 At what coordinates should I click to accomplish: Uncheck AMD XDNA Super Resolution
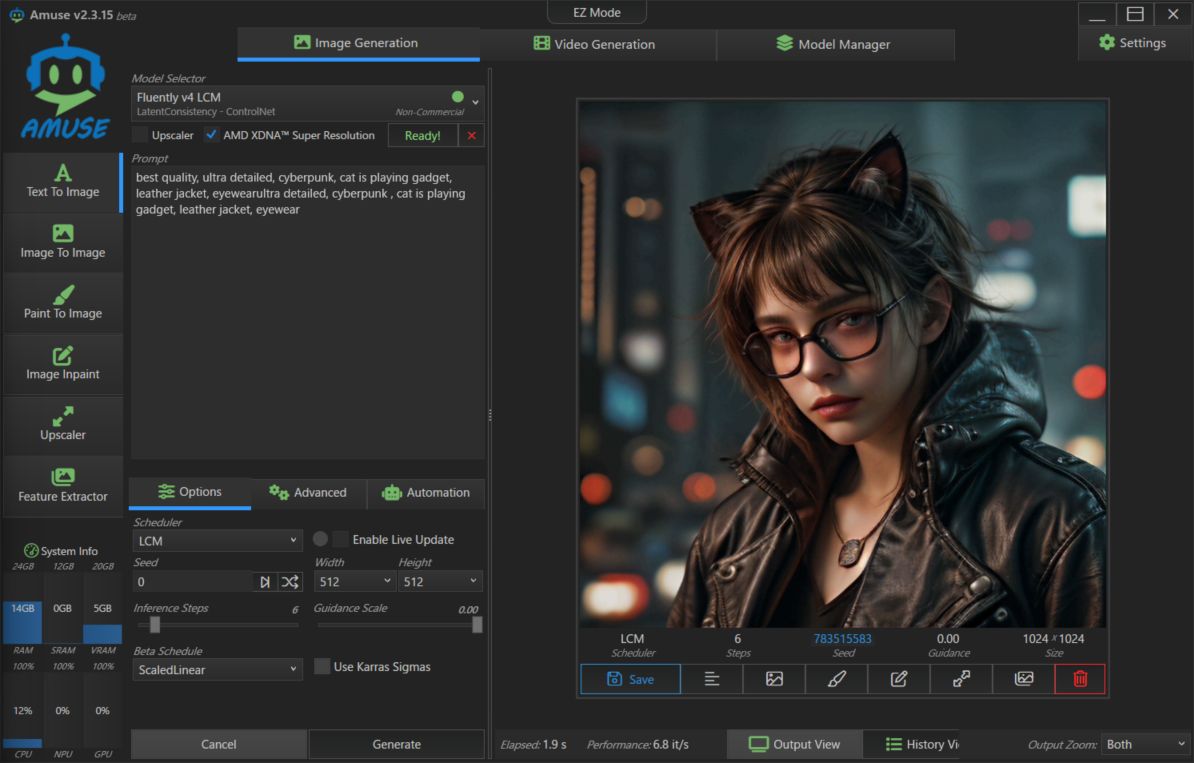[x=211, y=135]
